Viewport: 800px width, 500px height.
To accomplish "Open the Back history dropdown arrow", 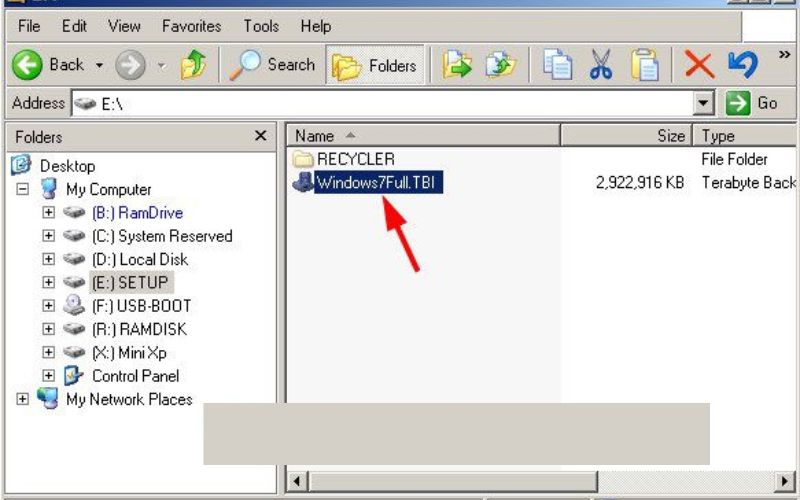I will coord(99,65).
